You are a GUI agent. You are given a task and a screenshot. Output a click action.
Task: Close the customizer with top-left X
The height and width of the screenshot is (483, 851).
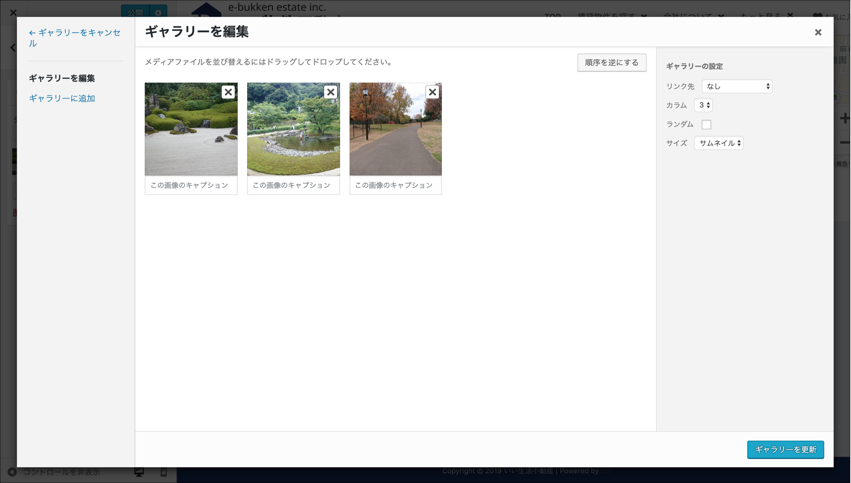point(12,12)
